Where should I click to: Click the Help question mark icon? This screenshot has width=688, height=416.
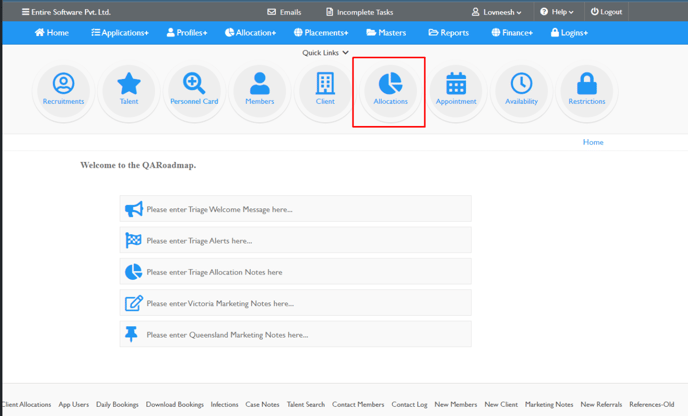pyautogui.click(x=544, y=12)
